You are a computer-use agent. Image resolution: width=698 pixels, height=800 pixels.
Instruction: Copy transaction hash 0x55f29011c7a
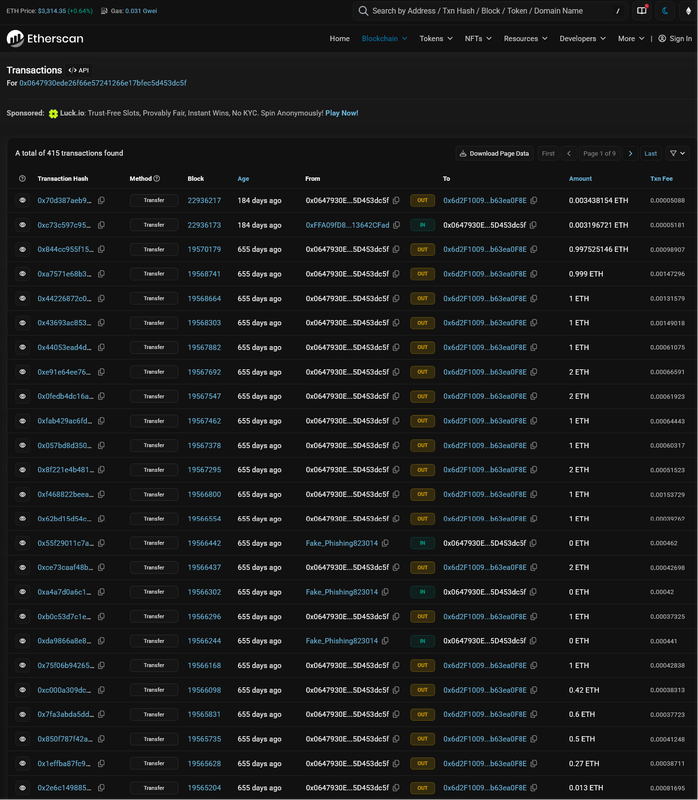point(102,543)
